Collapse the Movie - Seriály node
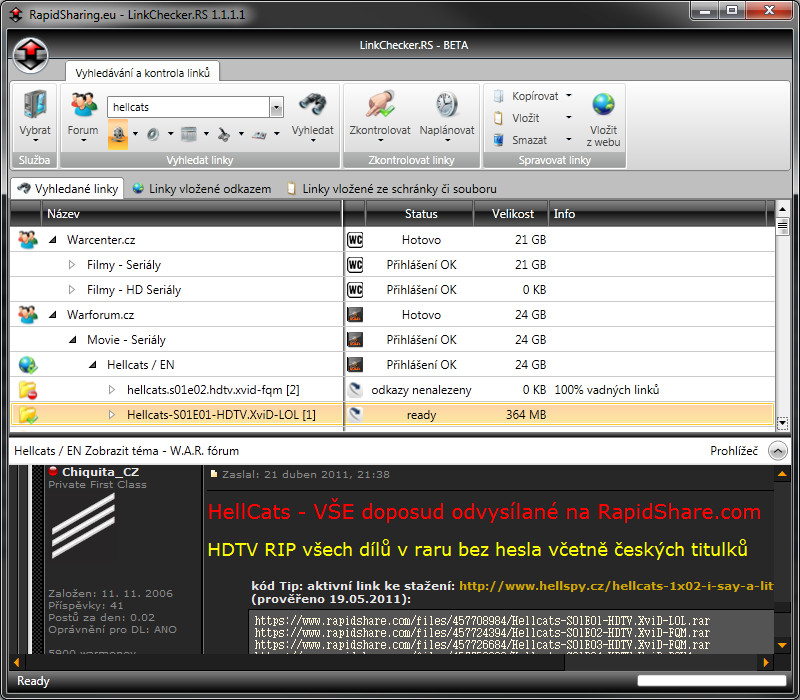This screenshot has height=700, width=800. point(73,339)
